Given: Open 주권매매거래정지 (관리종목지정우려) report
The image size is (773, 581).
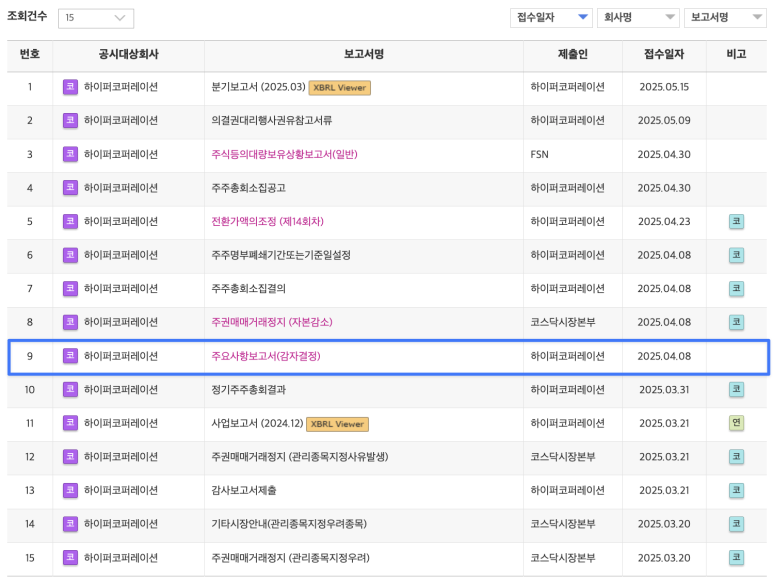Looking at the screenshot, I should (x=290, y=558).
